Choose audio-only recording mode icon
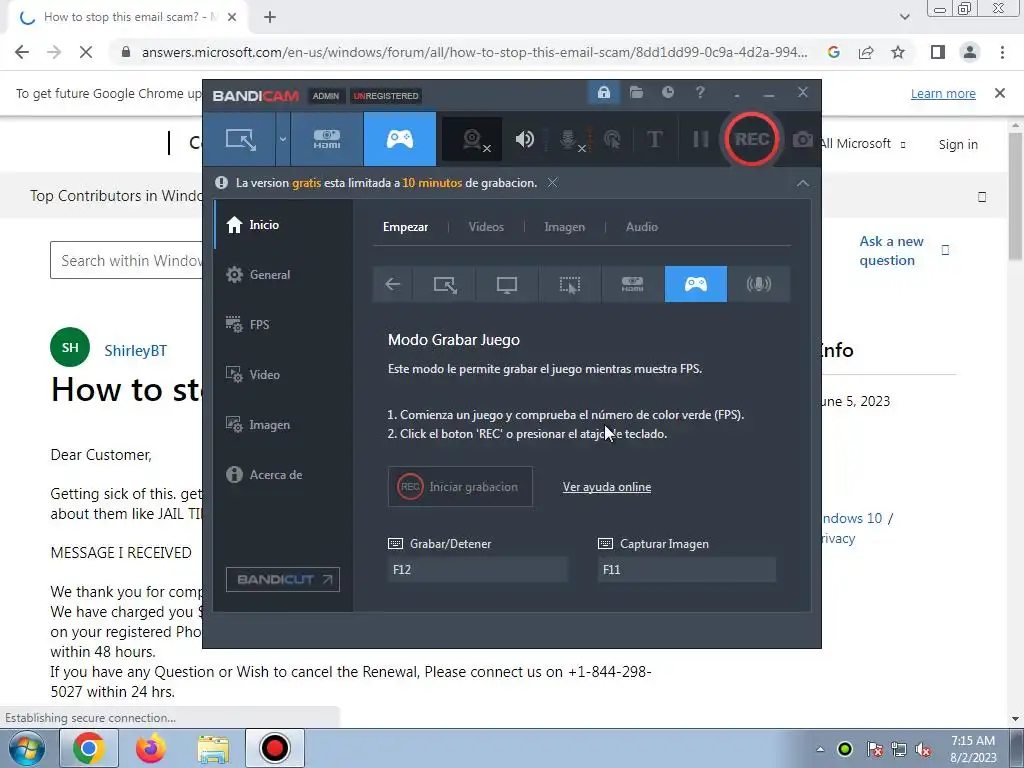Screen dimensions: 1024x768 tap(759, 284)
